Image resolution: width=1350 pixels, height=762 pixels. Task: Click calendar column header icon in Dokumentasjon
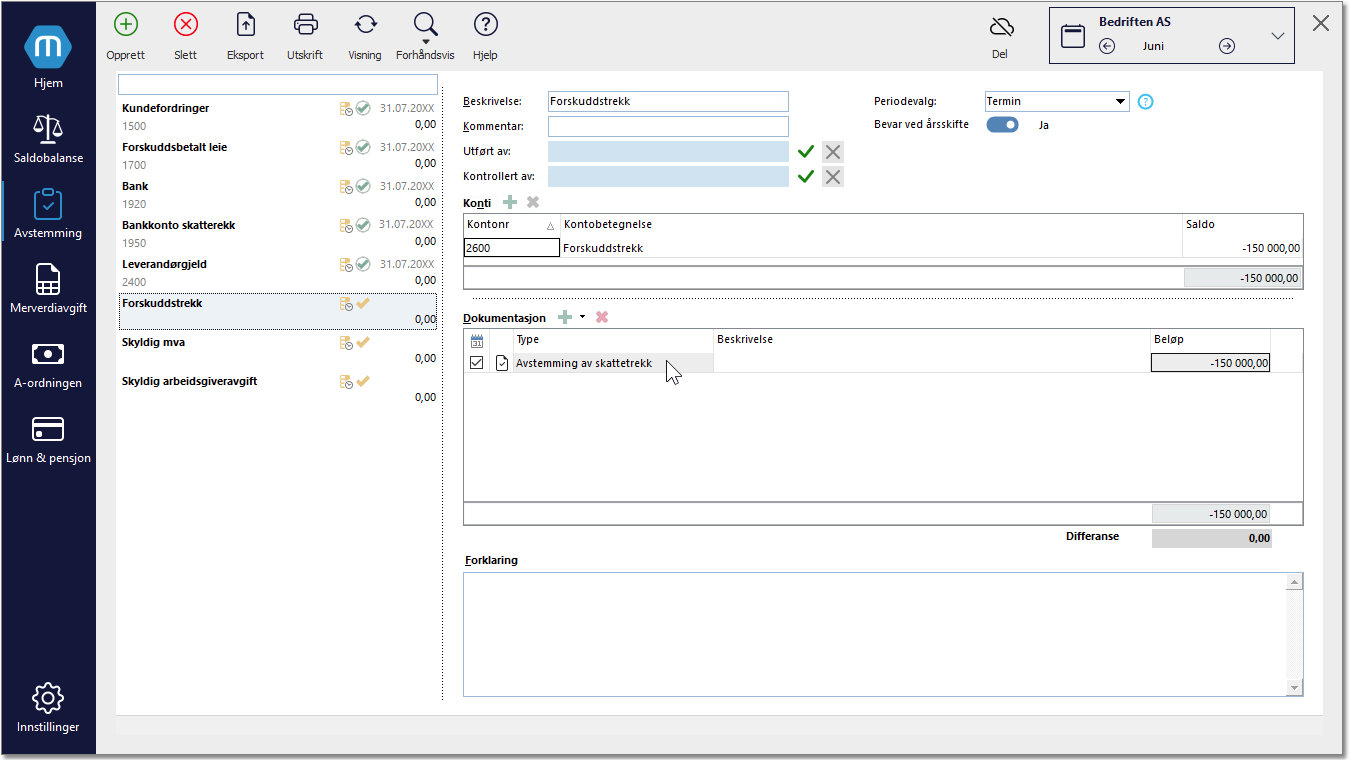point(477,340)
